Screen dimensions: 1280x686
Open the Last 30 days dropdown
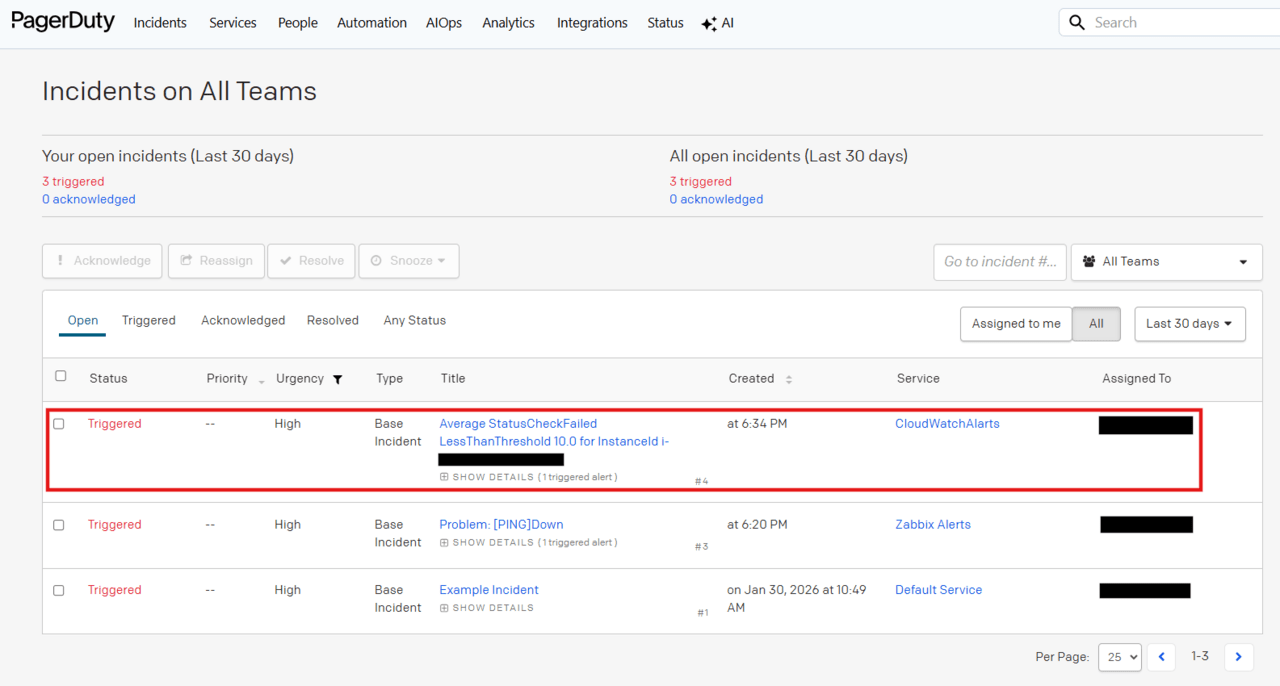click(1189, 324)
